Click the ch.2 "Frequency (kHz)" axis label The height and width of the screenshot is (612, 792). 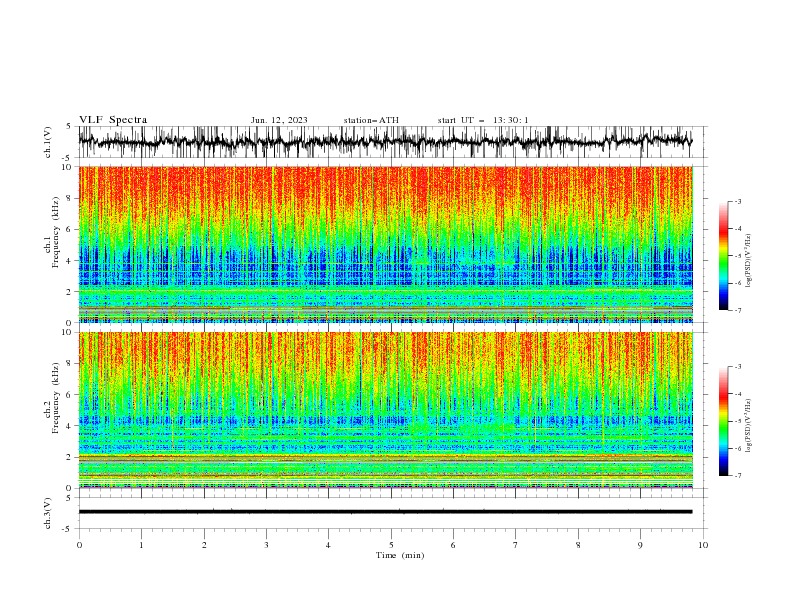point(56,397)
